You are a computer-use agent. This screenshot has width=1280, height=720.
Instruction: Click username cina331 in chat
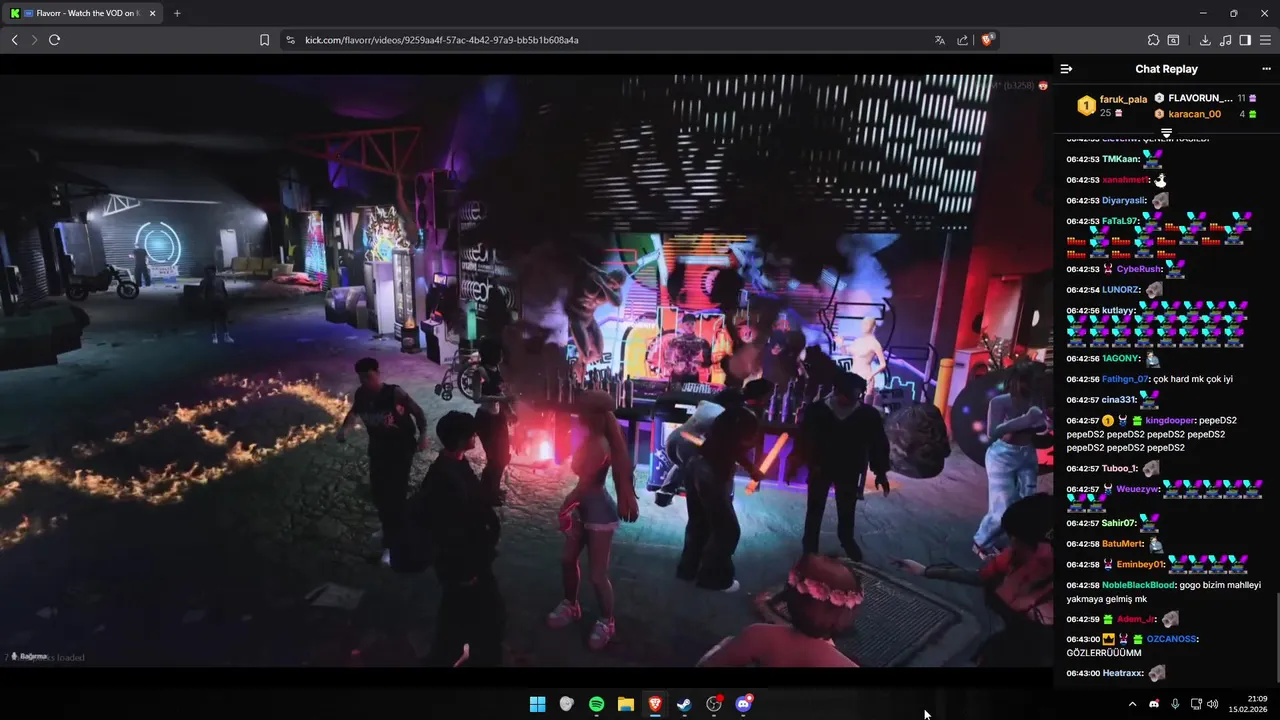point(1118,400)
